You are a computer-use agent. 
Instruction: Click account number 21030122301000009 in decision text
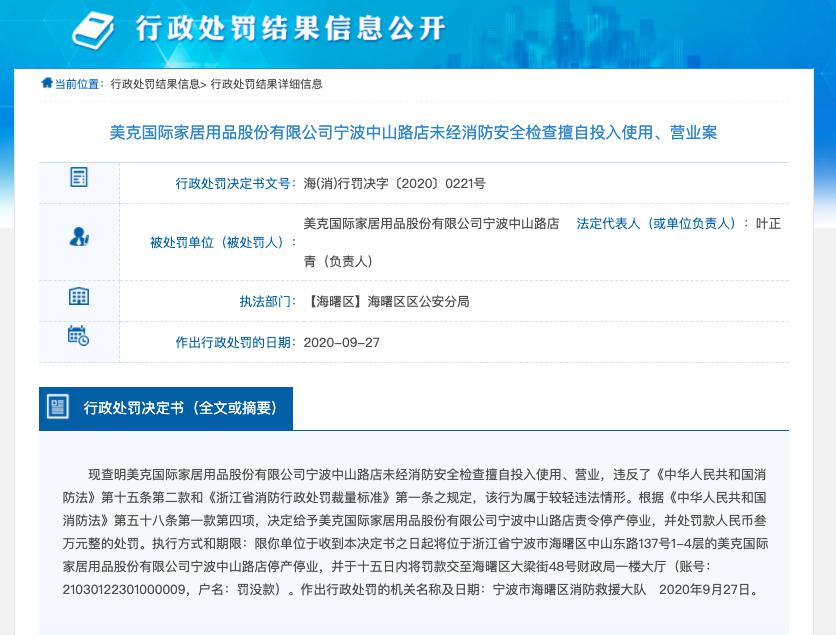click(x=124, y=590)
